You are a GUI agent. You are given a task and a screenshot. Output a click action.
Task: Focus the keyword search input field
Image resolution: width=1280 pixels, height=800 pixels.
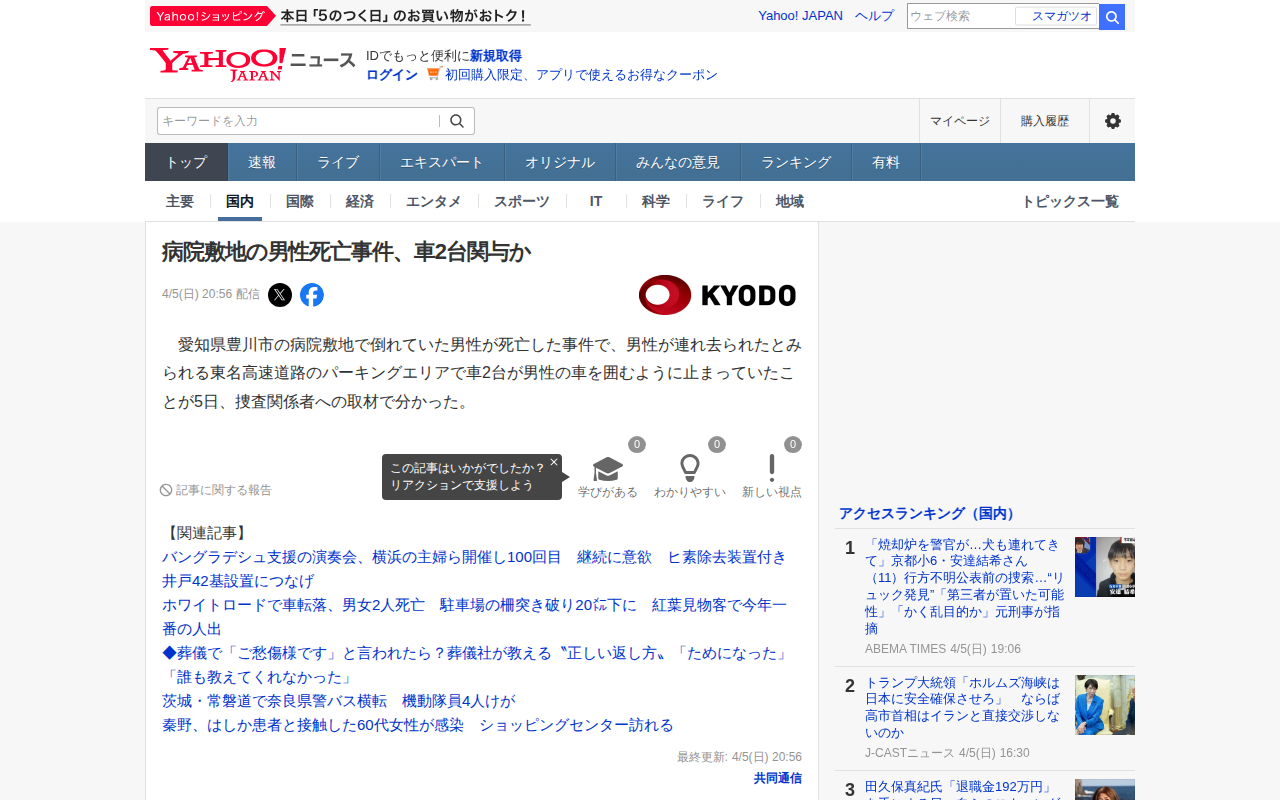point(298,121)
